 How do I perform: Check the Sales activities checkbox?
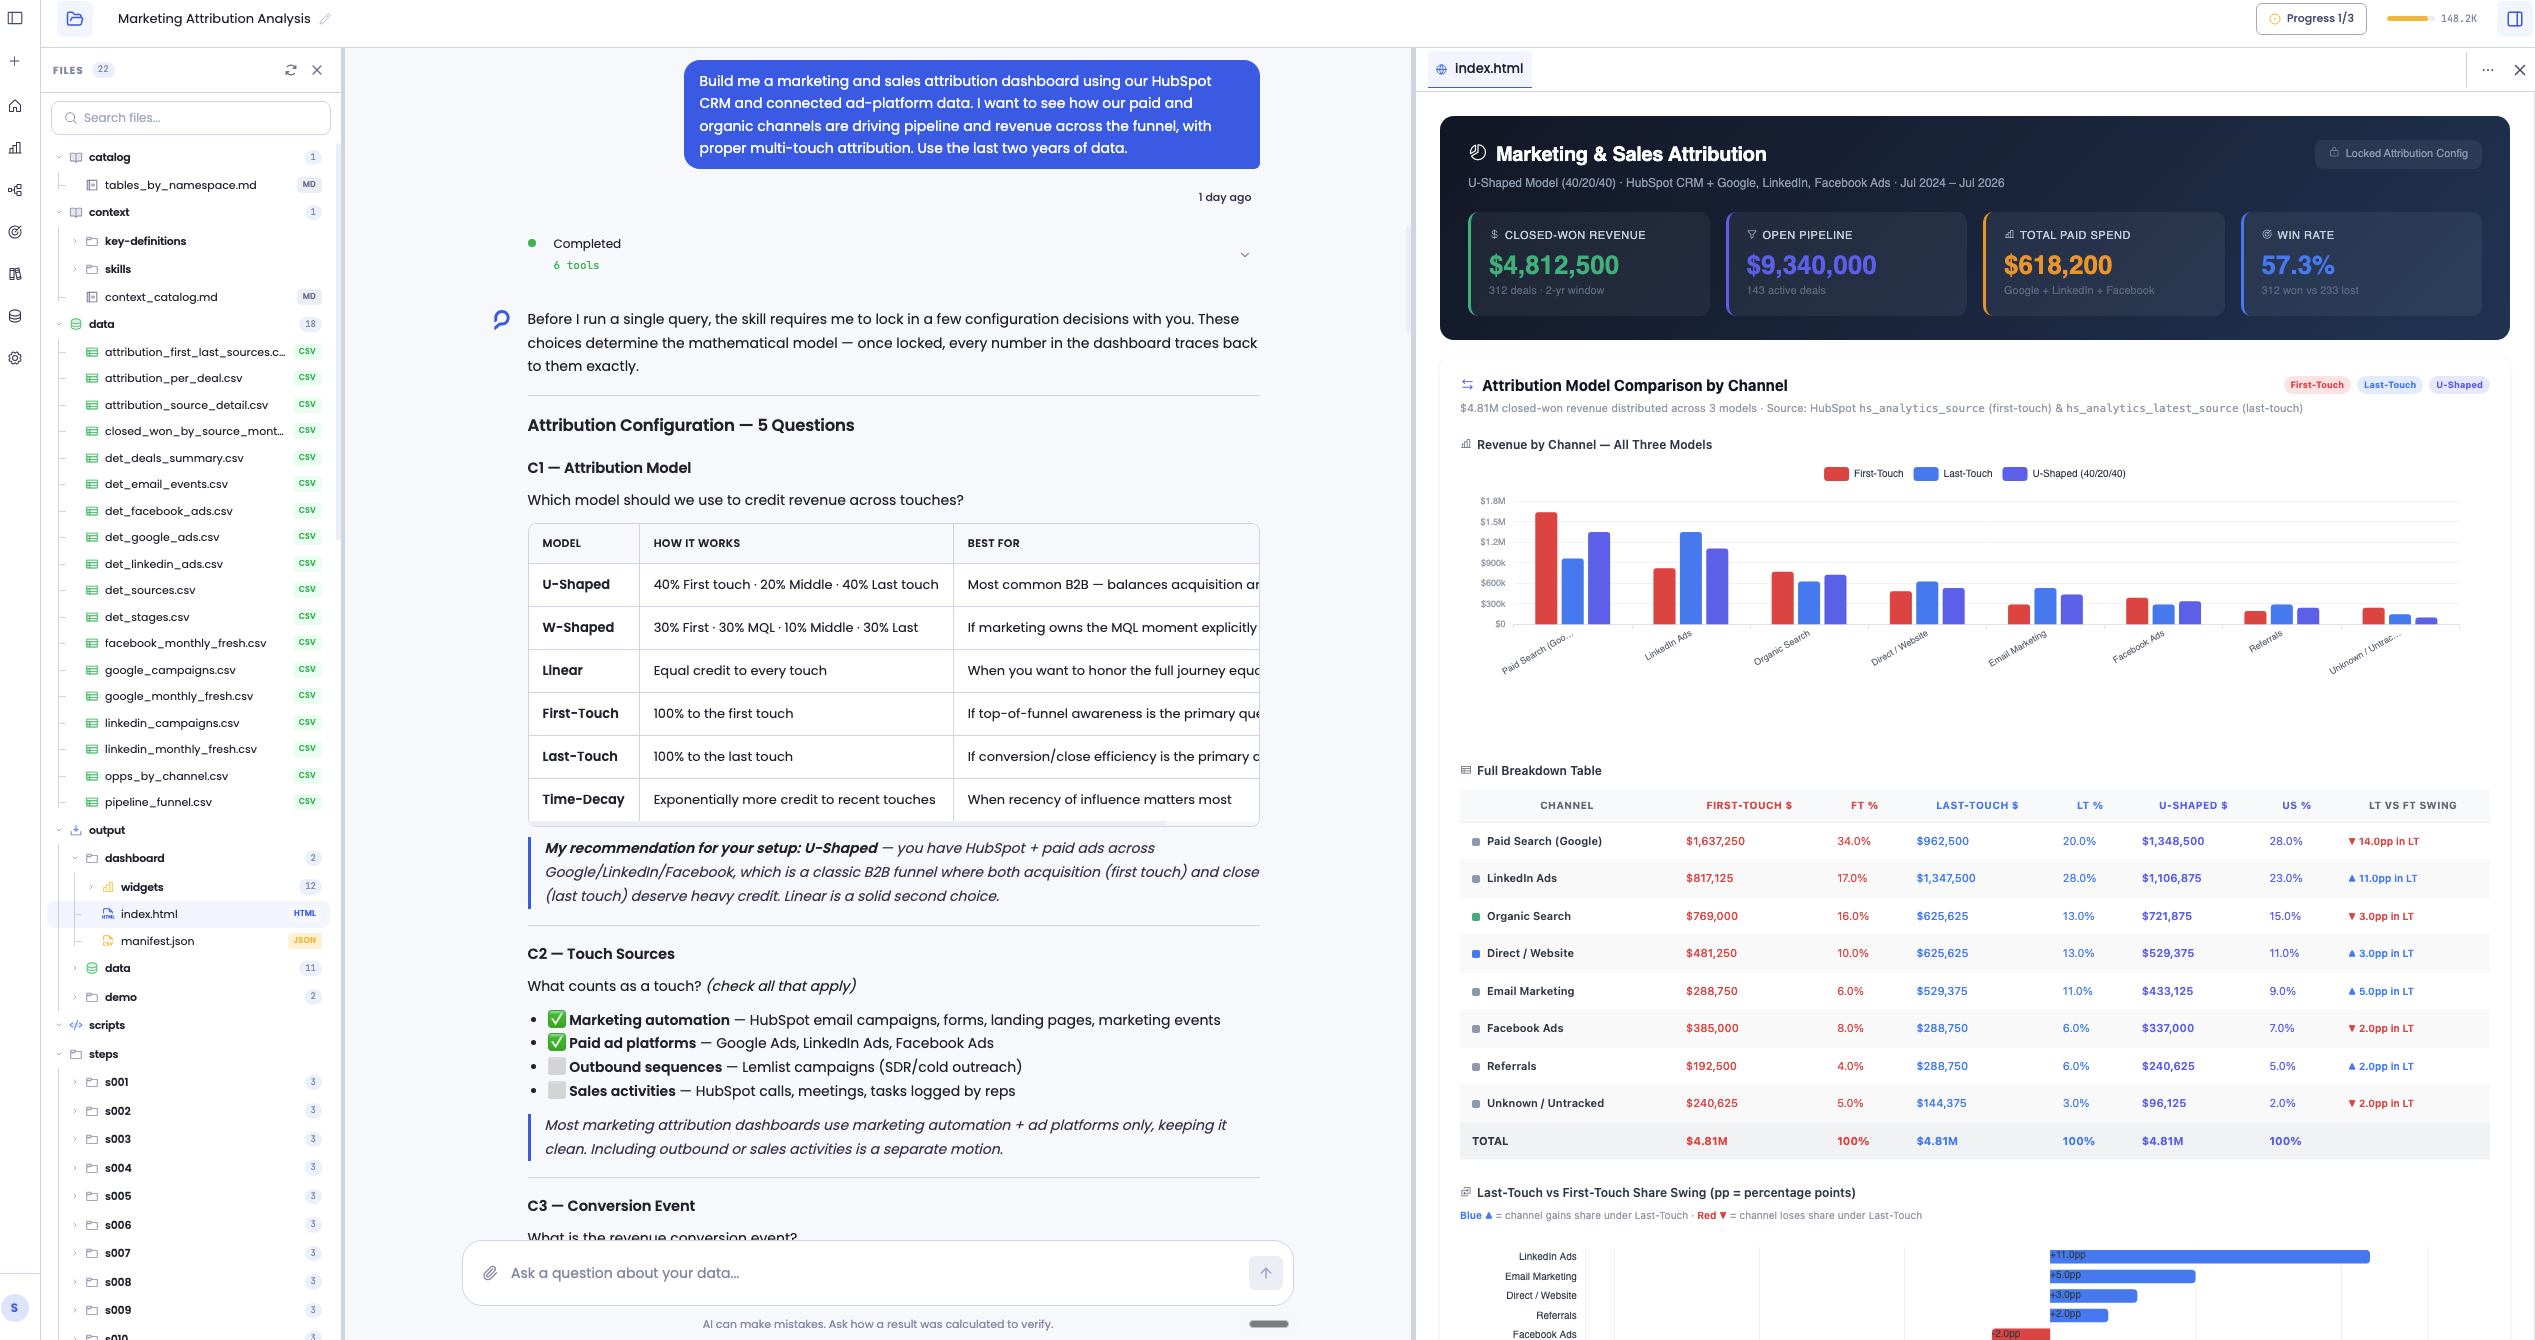click(557, 1091)
